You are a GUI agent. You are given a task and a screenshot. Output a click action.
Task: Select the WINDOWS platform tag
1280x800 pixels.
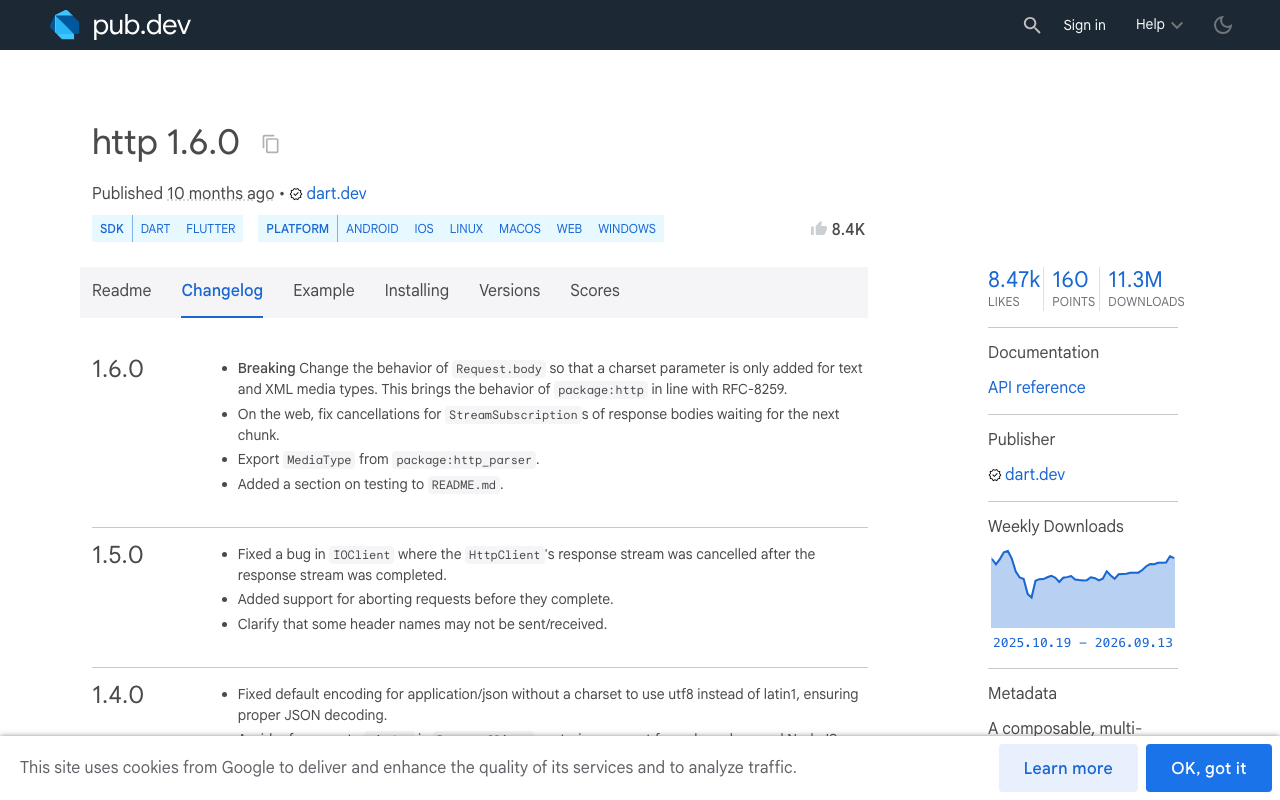point(627,229)
